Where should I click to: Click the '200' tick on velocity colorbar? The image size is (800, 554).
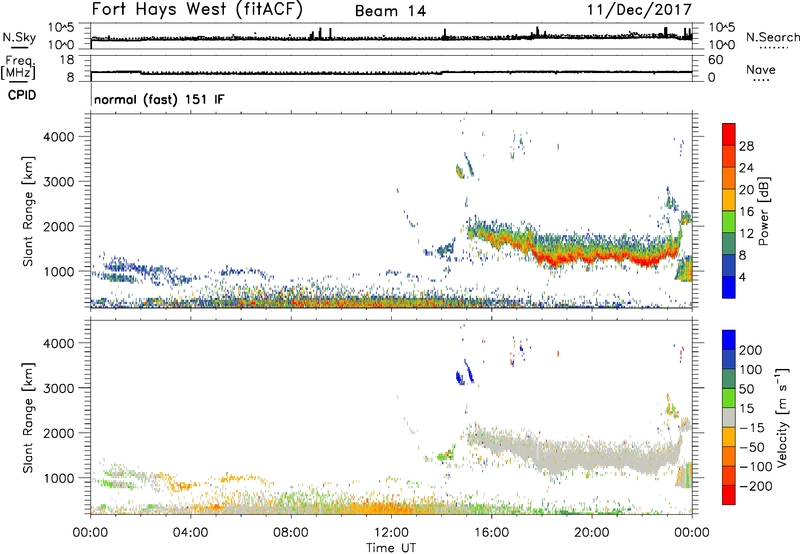[751, 350]
